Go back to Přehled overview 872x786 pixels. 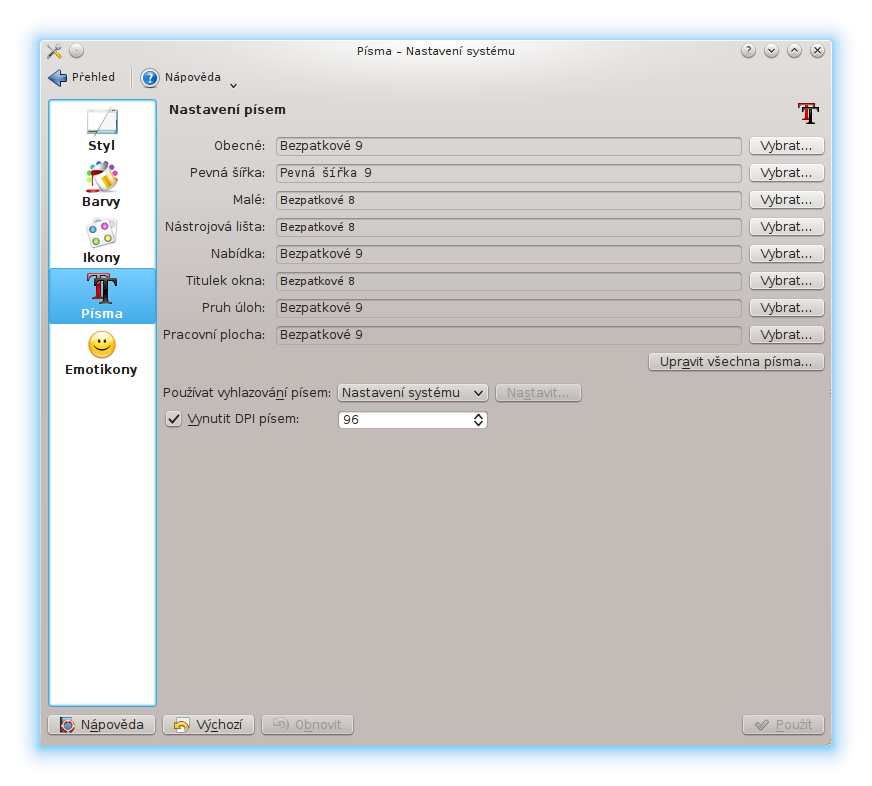coord(82,77)
